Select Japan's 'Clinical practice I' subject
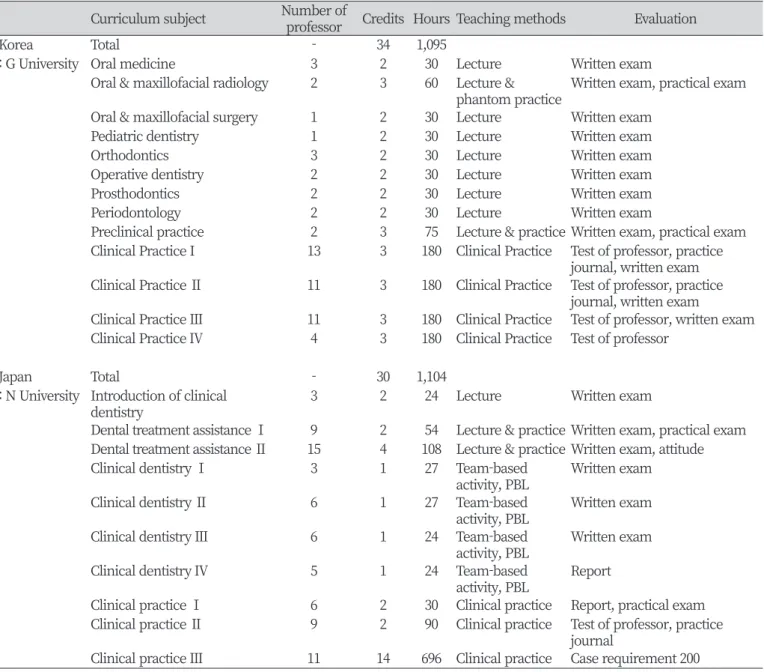The height and width of the screenshot is (672, 764). [145, 606]
